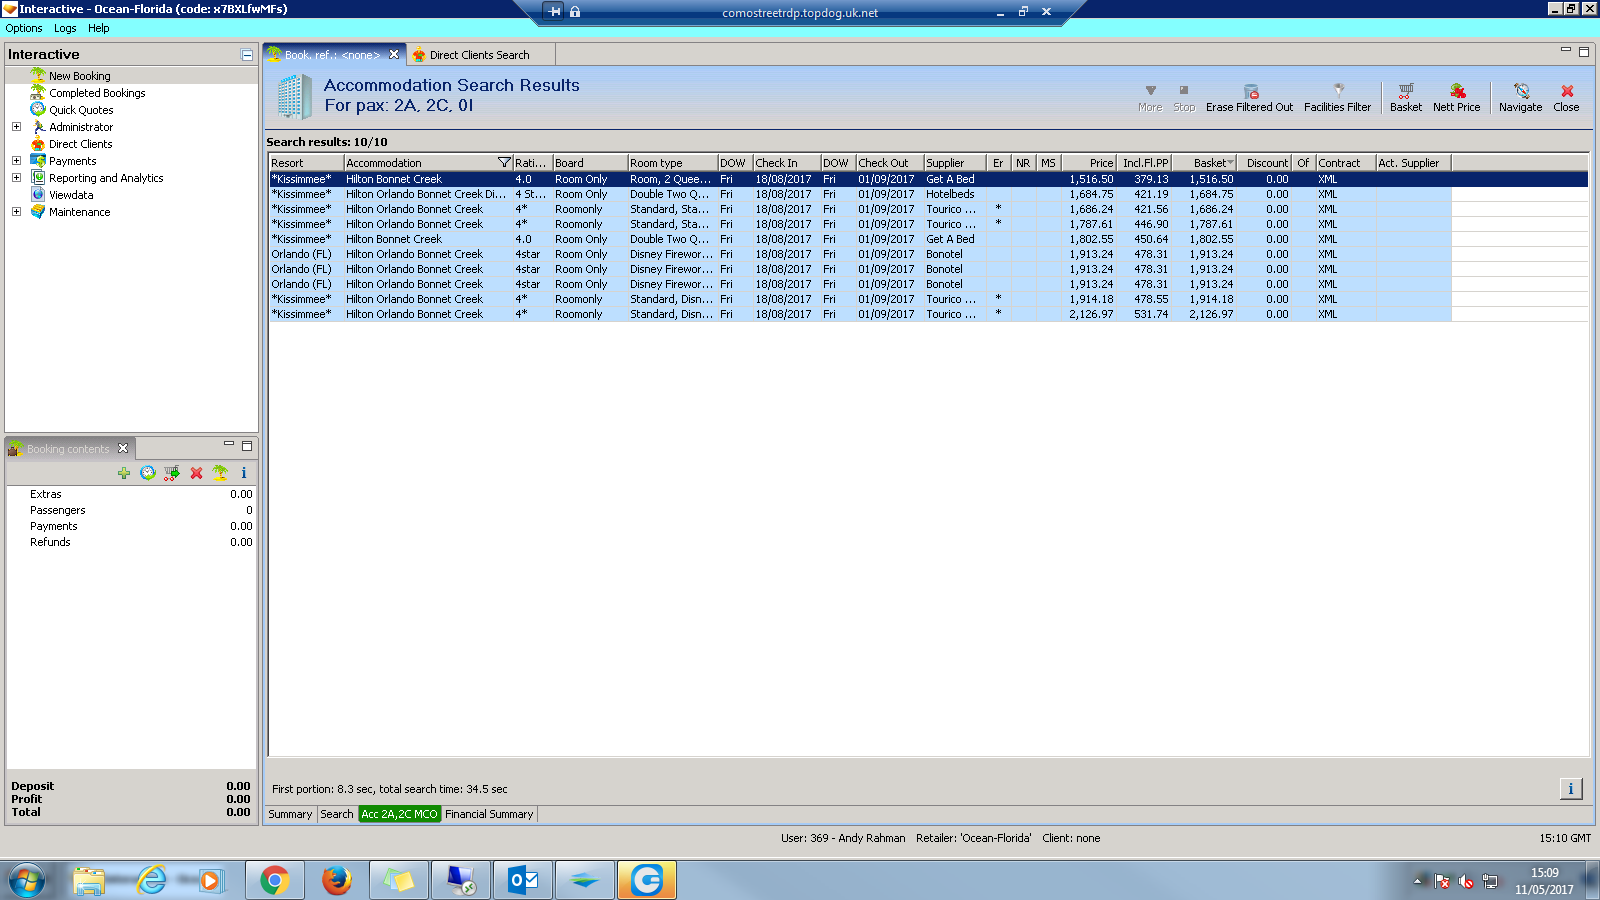Viewport: 1600px width, 900px height.
Task: Open Viewdata from the Interactive tree
Action: tap(71, 195)
